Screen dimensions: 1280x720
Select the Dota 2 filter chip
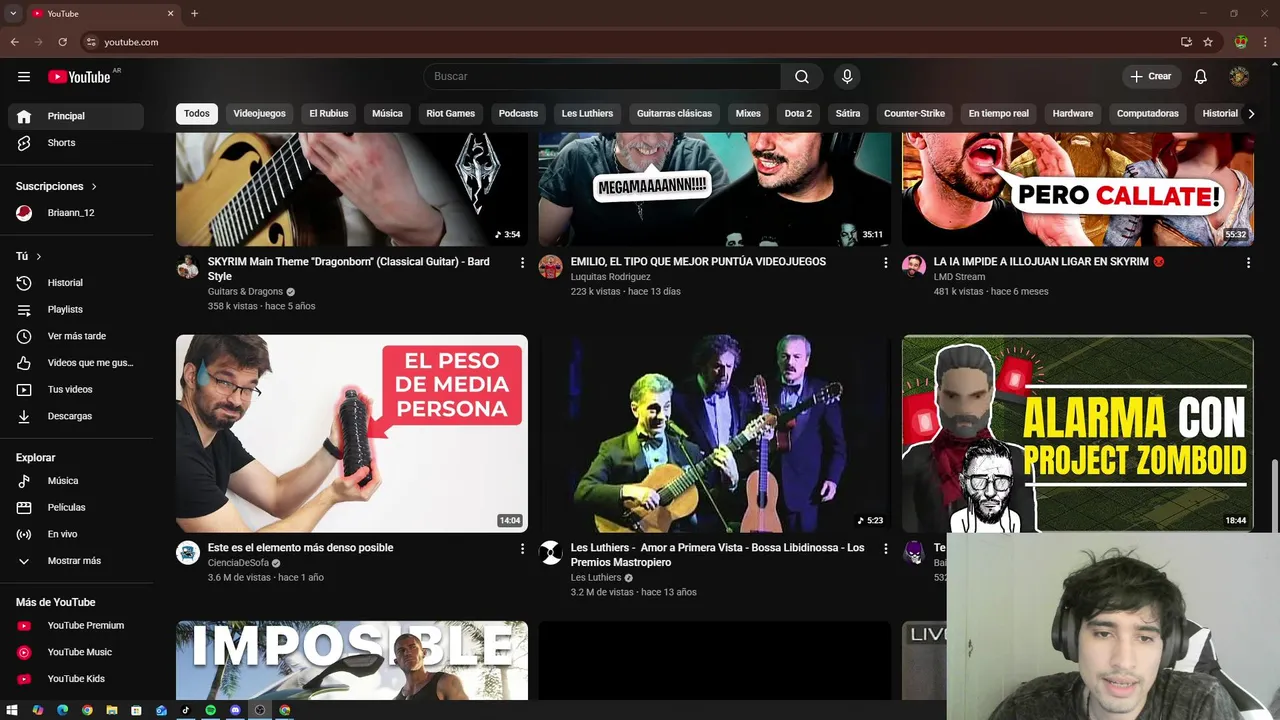798,114
